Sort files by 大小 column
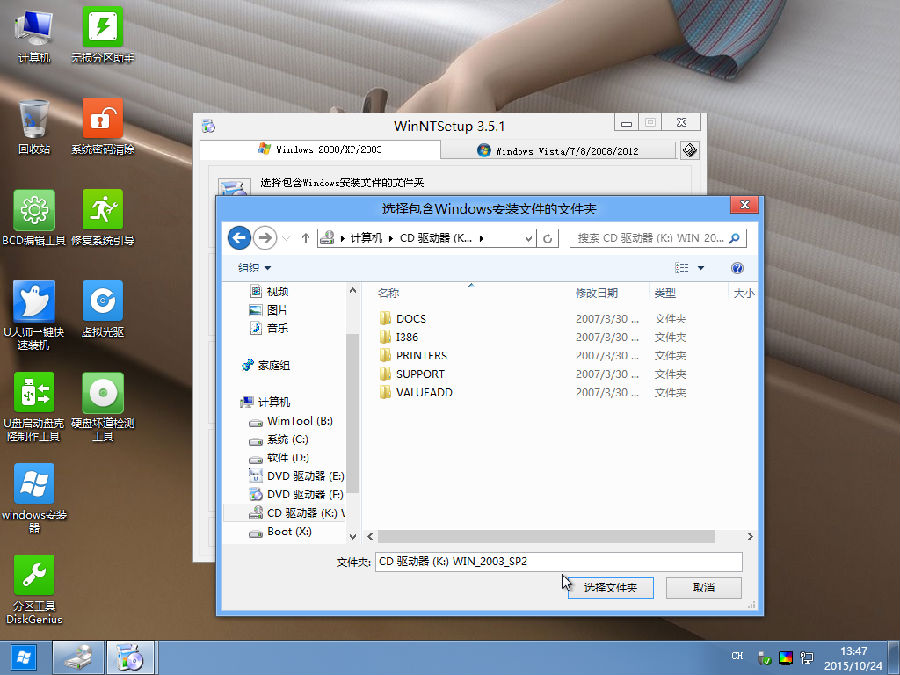This screenshot has height=675, width=900. [744, 293]
